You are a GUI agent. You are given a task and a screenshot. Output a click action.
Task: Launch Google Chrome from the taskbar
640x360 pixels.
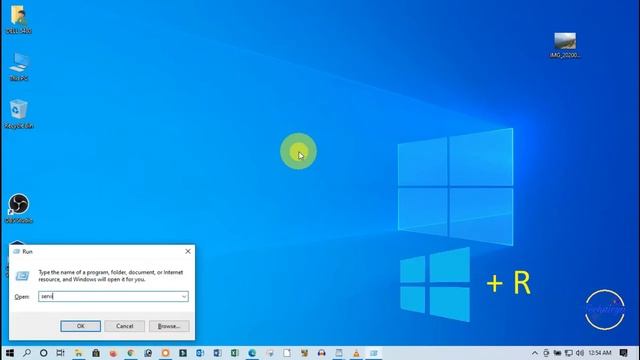coord(131,353)
